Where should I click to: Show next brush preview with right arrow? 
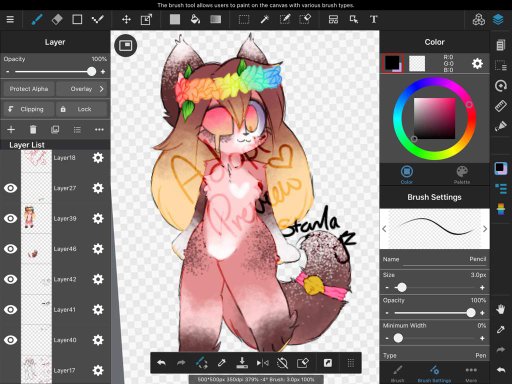pyautogui.click(x=485, y=229)
